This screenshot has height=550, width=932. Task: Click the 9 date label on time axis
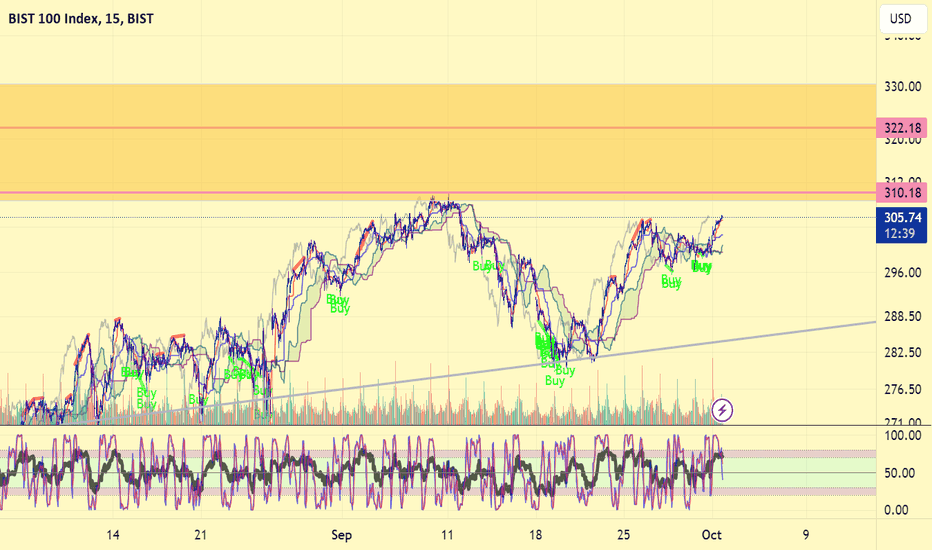(806, 535)
